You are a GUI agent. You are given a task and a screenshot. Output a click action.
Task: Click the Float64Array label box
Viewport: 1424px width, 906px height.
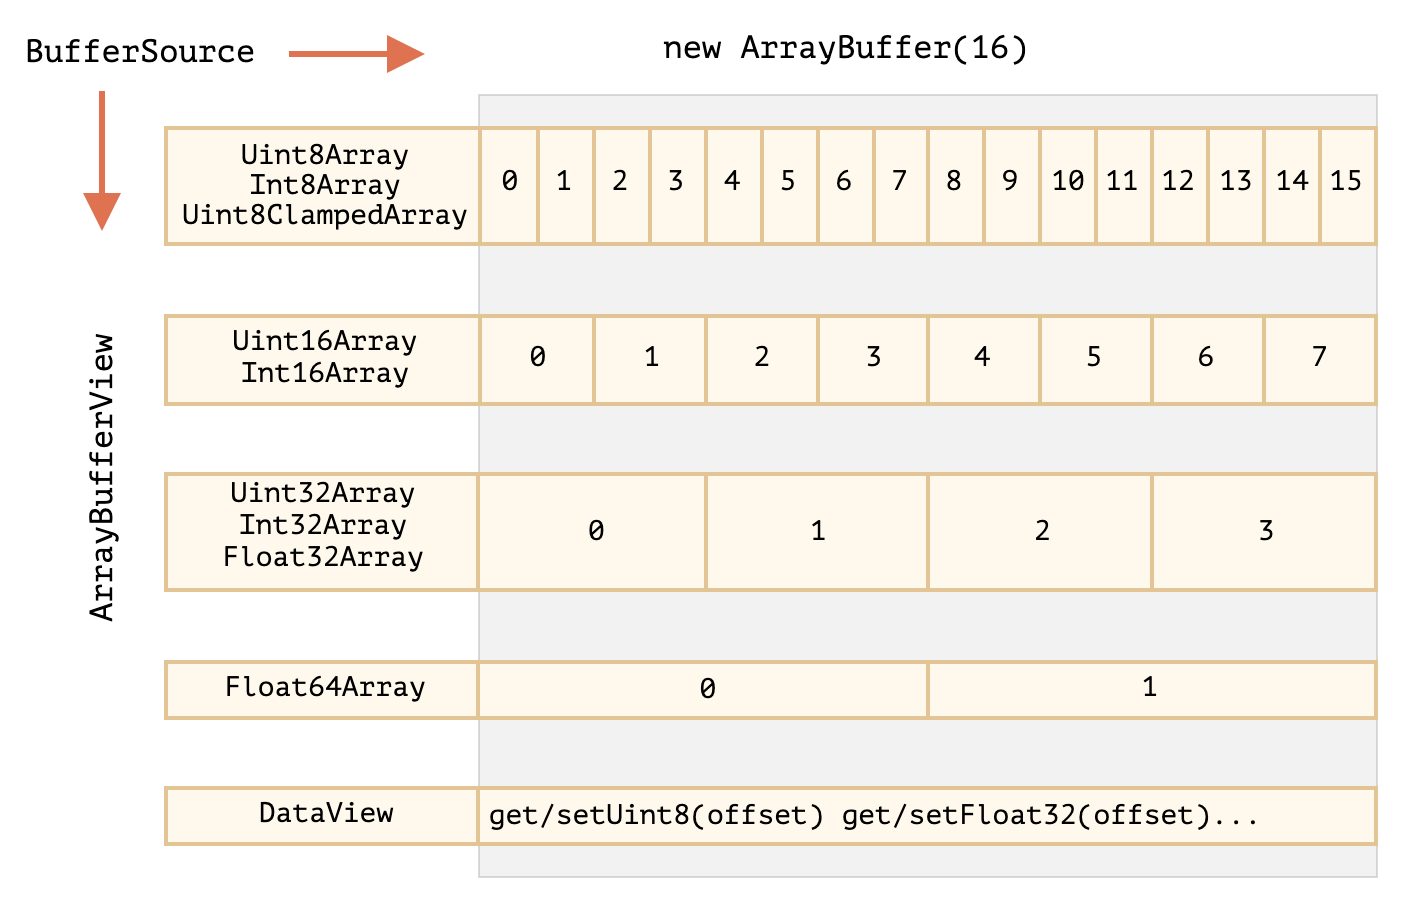coord(322,689)
